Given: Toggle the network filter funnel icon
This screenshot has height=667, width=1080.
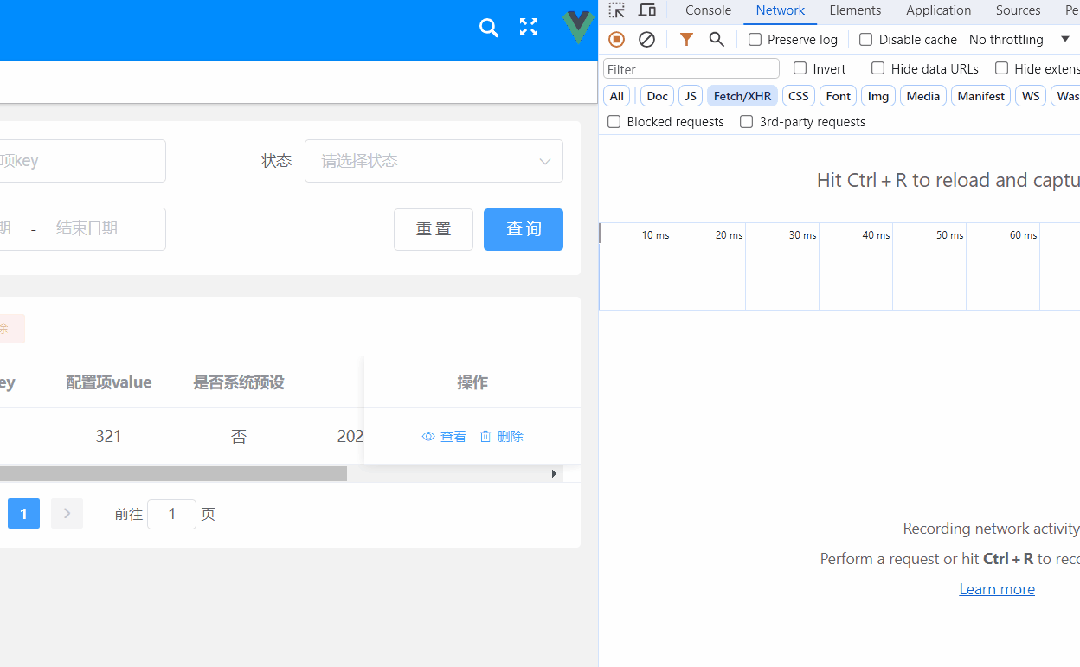Looking at the screenshot, I should 686,39.
